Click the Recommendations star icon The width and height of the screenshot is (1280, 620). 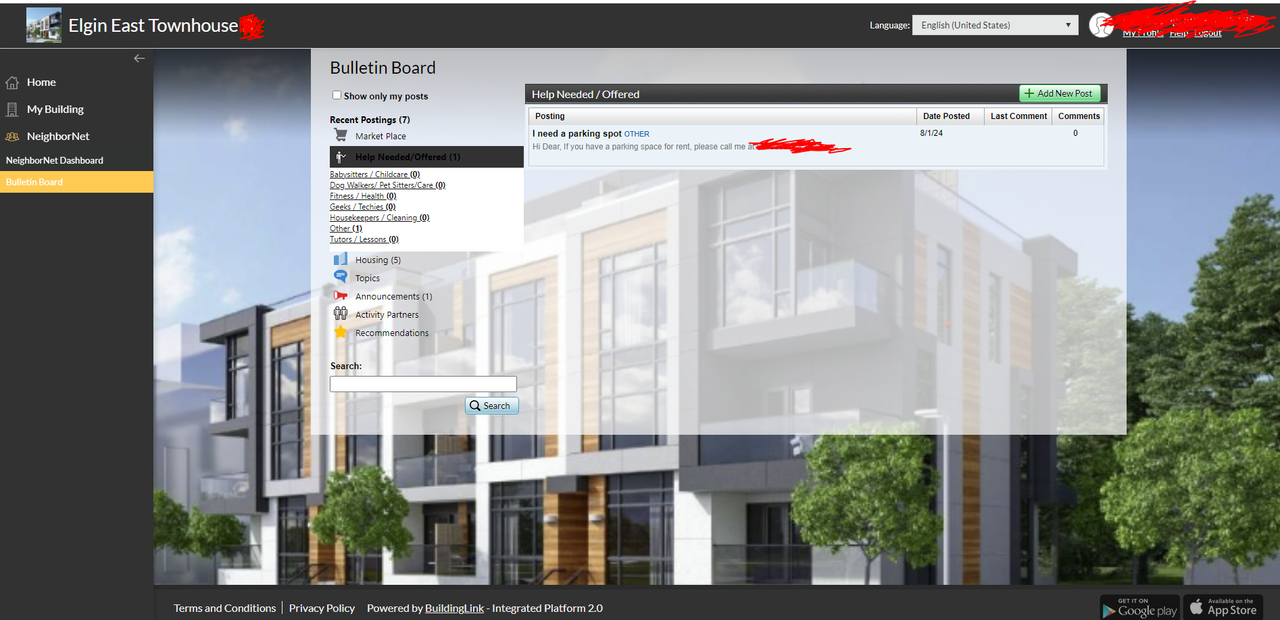coord(340,333)
